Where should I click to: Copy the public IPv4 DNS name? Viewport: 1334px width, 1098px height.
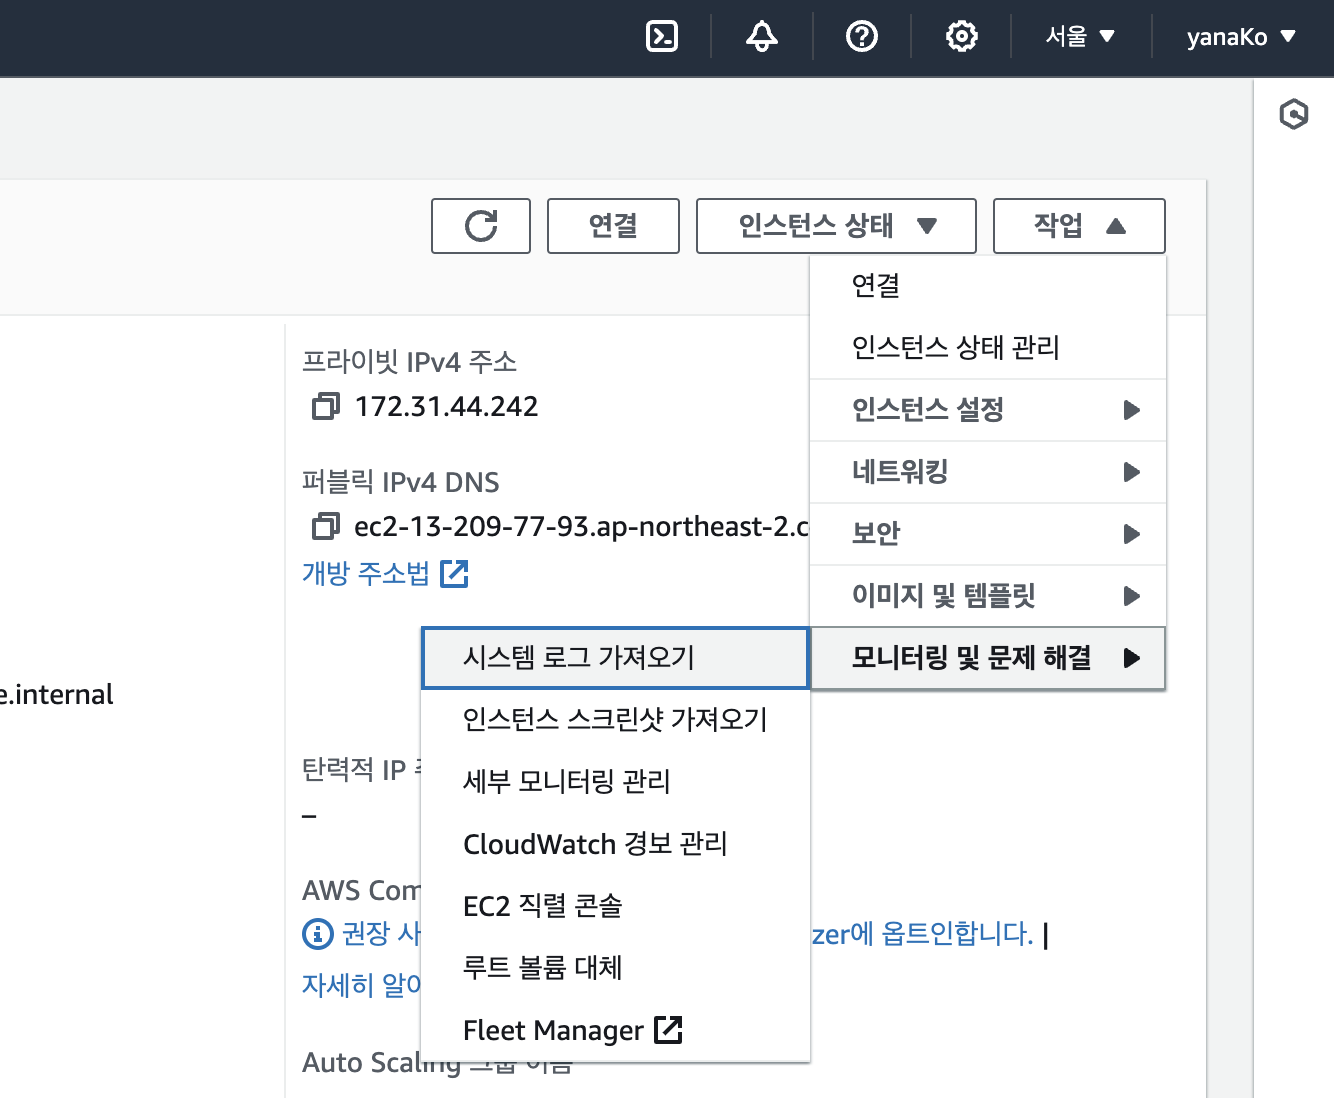pos(325,526)
